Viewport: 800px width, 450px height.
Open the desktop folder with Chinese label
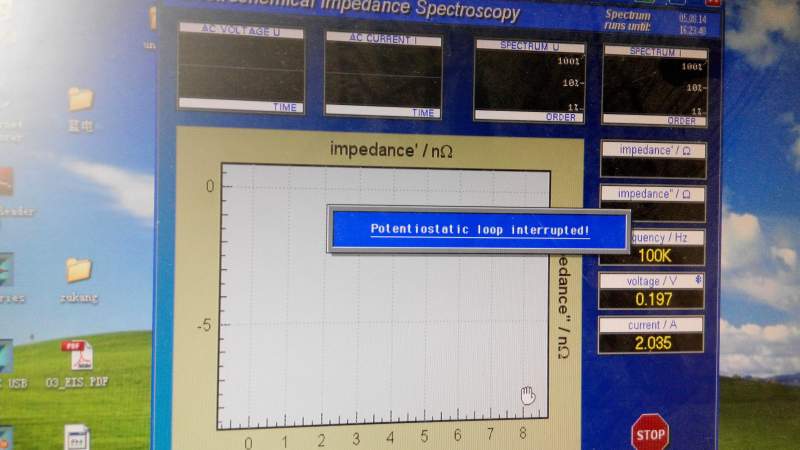coord(81,109)
